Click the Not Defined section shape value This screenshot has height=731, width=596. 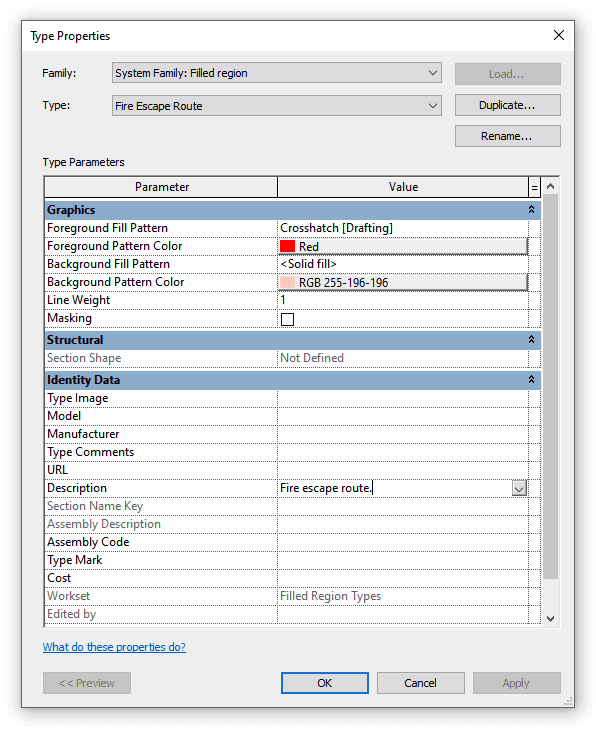click(312, 358)
